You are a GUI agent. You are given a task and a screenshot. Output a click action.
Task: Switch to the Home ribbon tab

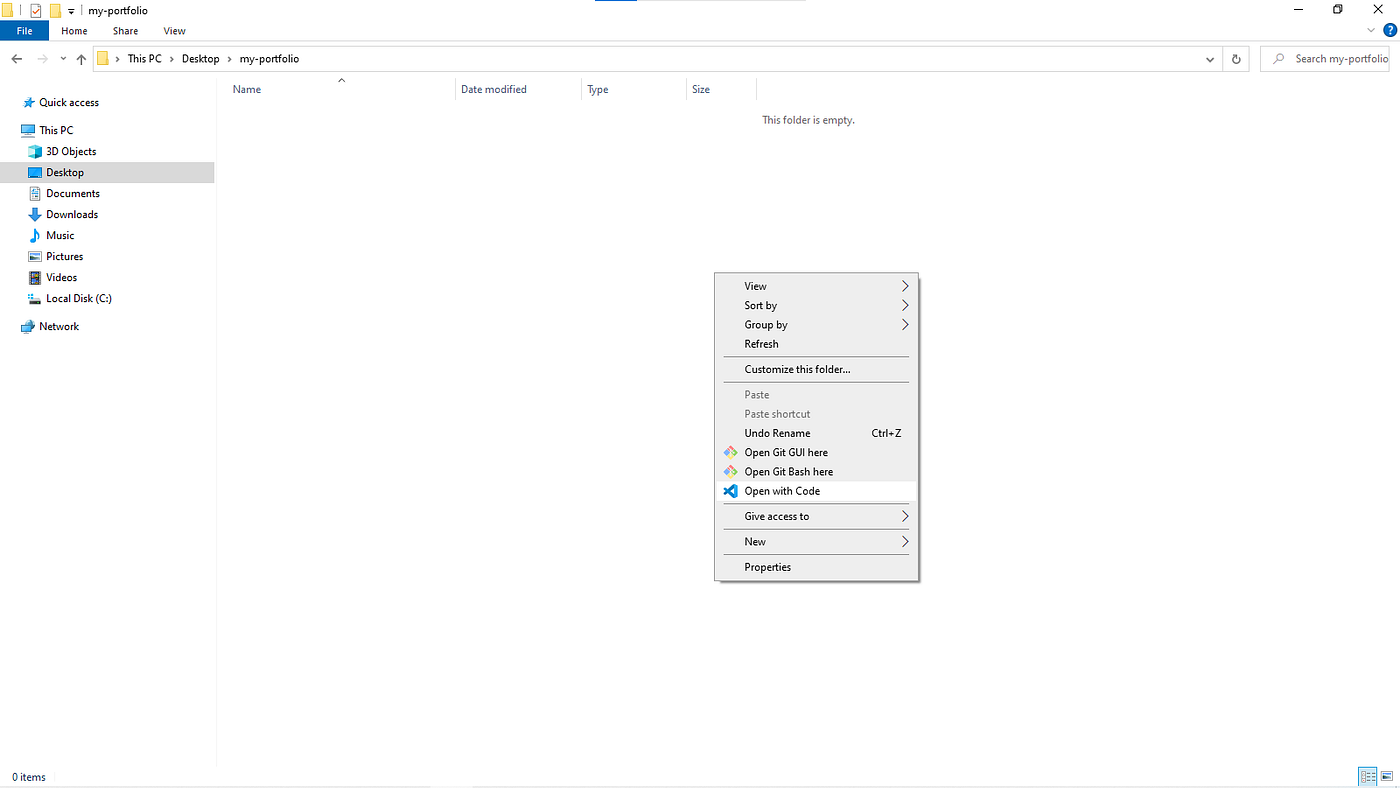pyautogui.click(x=74, y=31)
